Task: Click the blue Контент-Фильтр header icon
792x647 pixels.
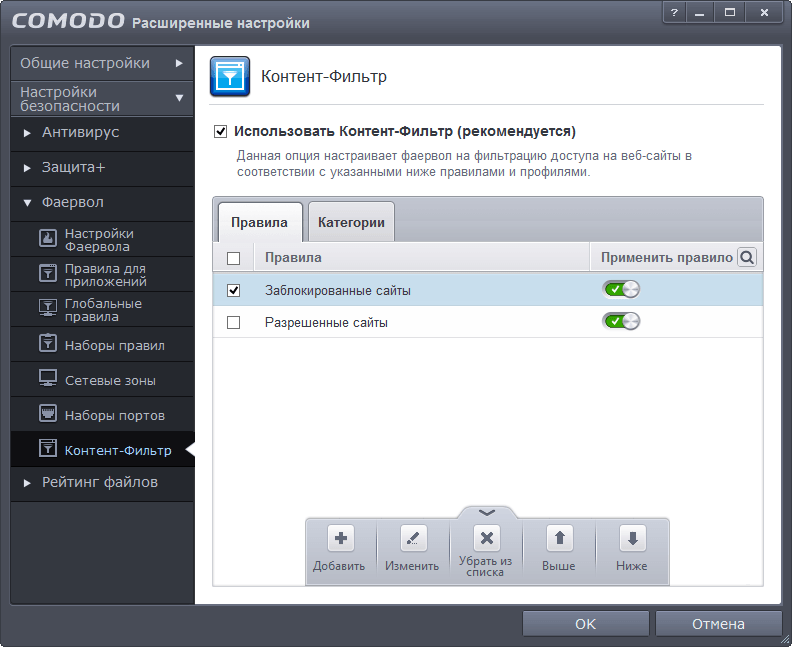Action: pos(230,76)
